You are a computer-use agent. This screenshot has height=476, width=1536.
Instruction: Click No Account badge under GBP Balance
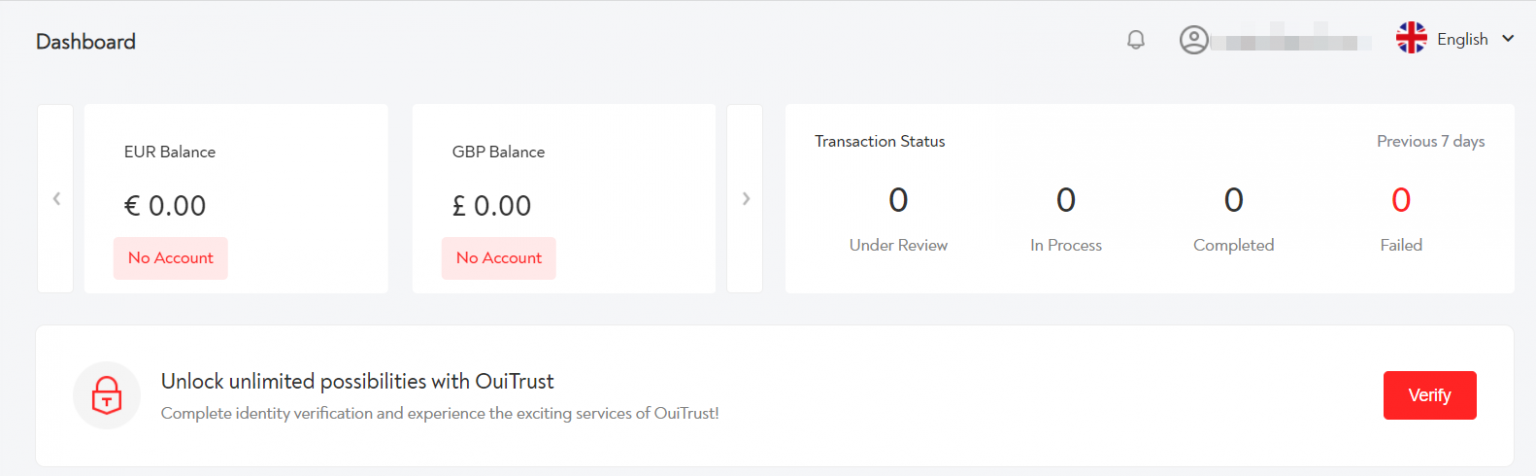[499, 258]
